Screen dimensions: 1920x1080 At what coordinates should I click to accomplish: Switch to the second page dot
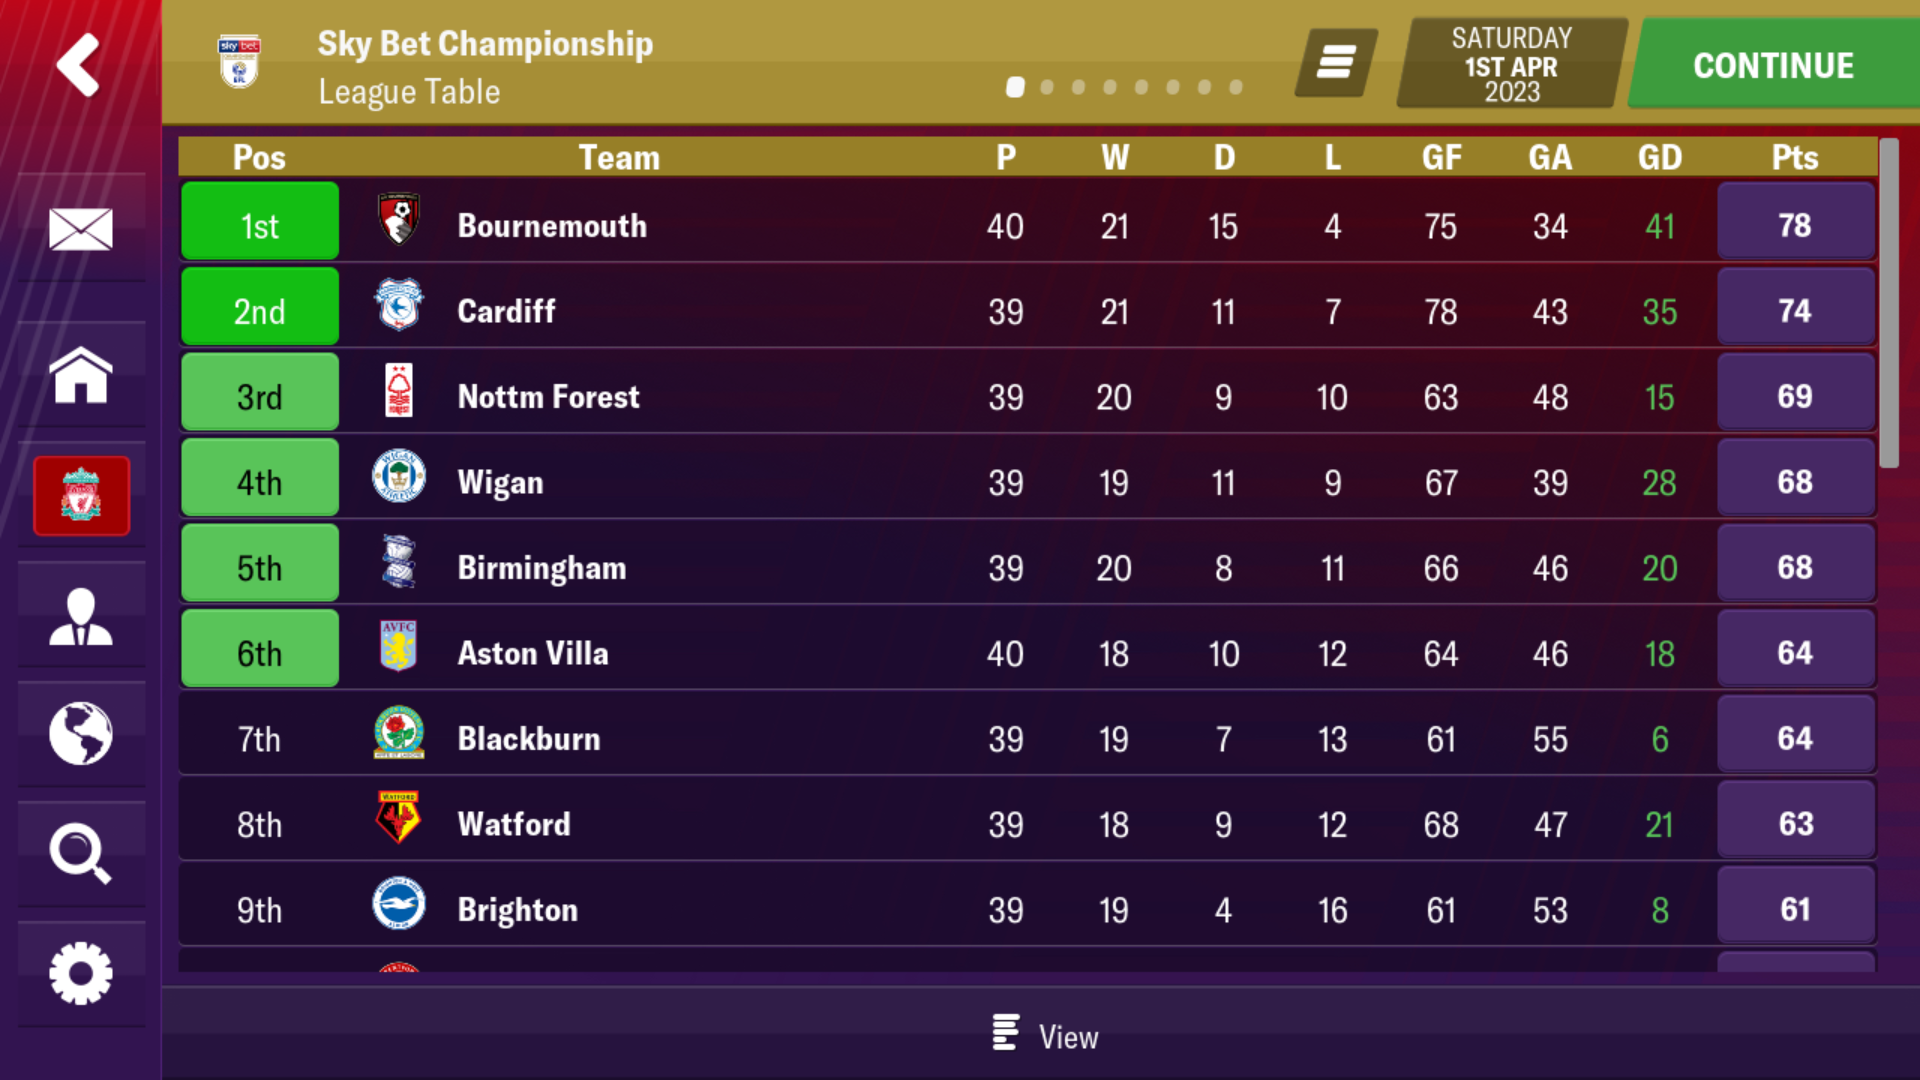click(x=1047, y=88)
